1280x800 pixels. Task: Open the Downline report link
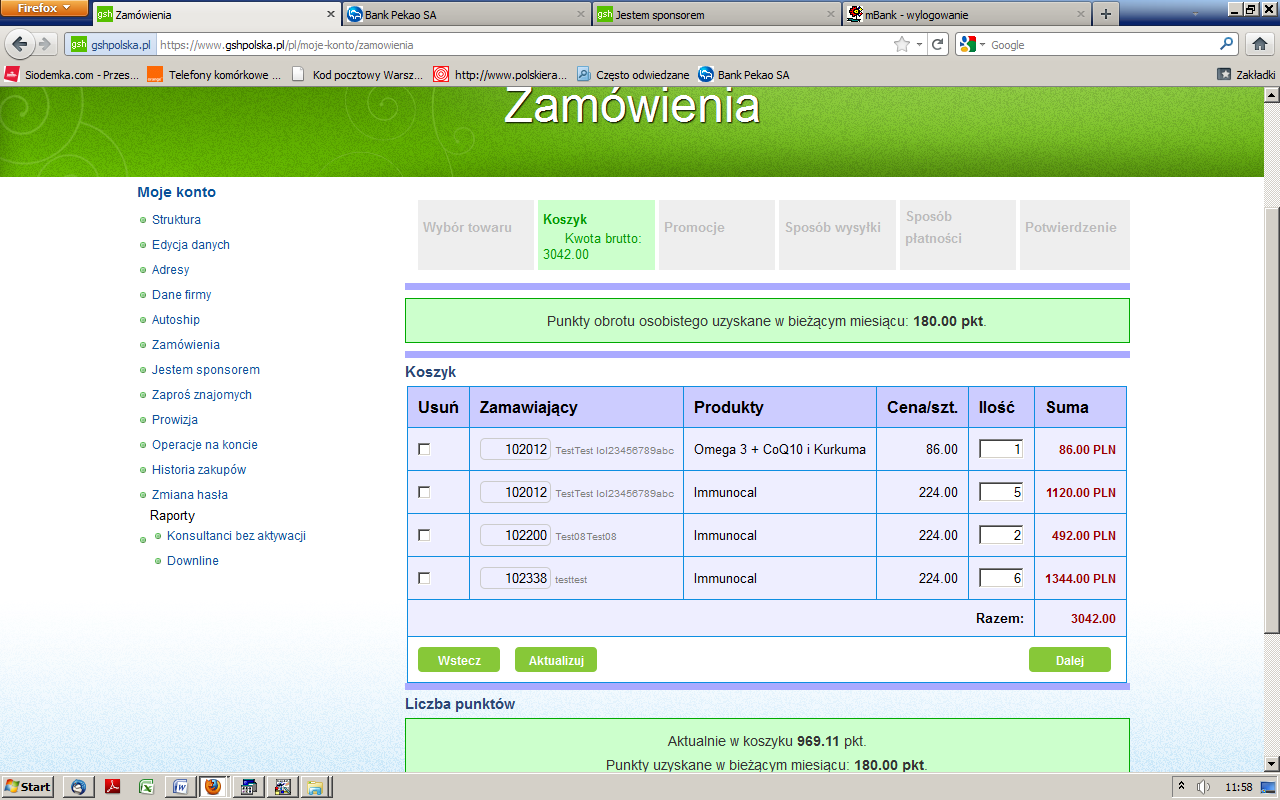pos(193,561)
